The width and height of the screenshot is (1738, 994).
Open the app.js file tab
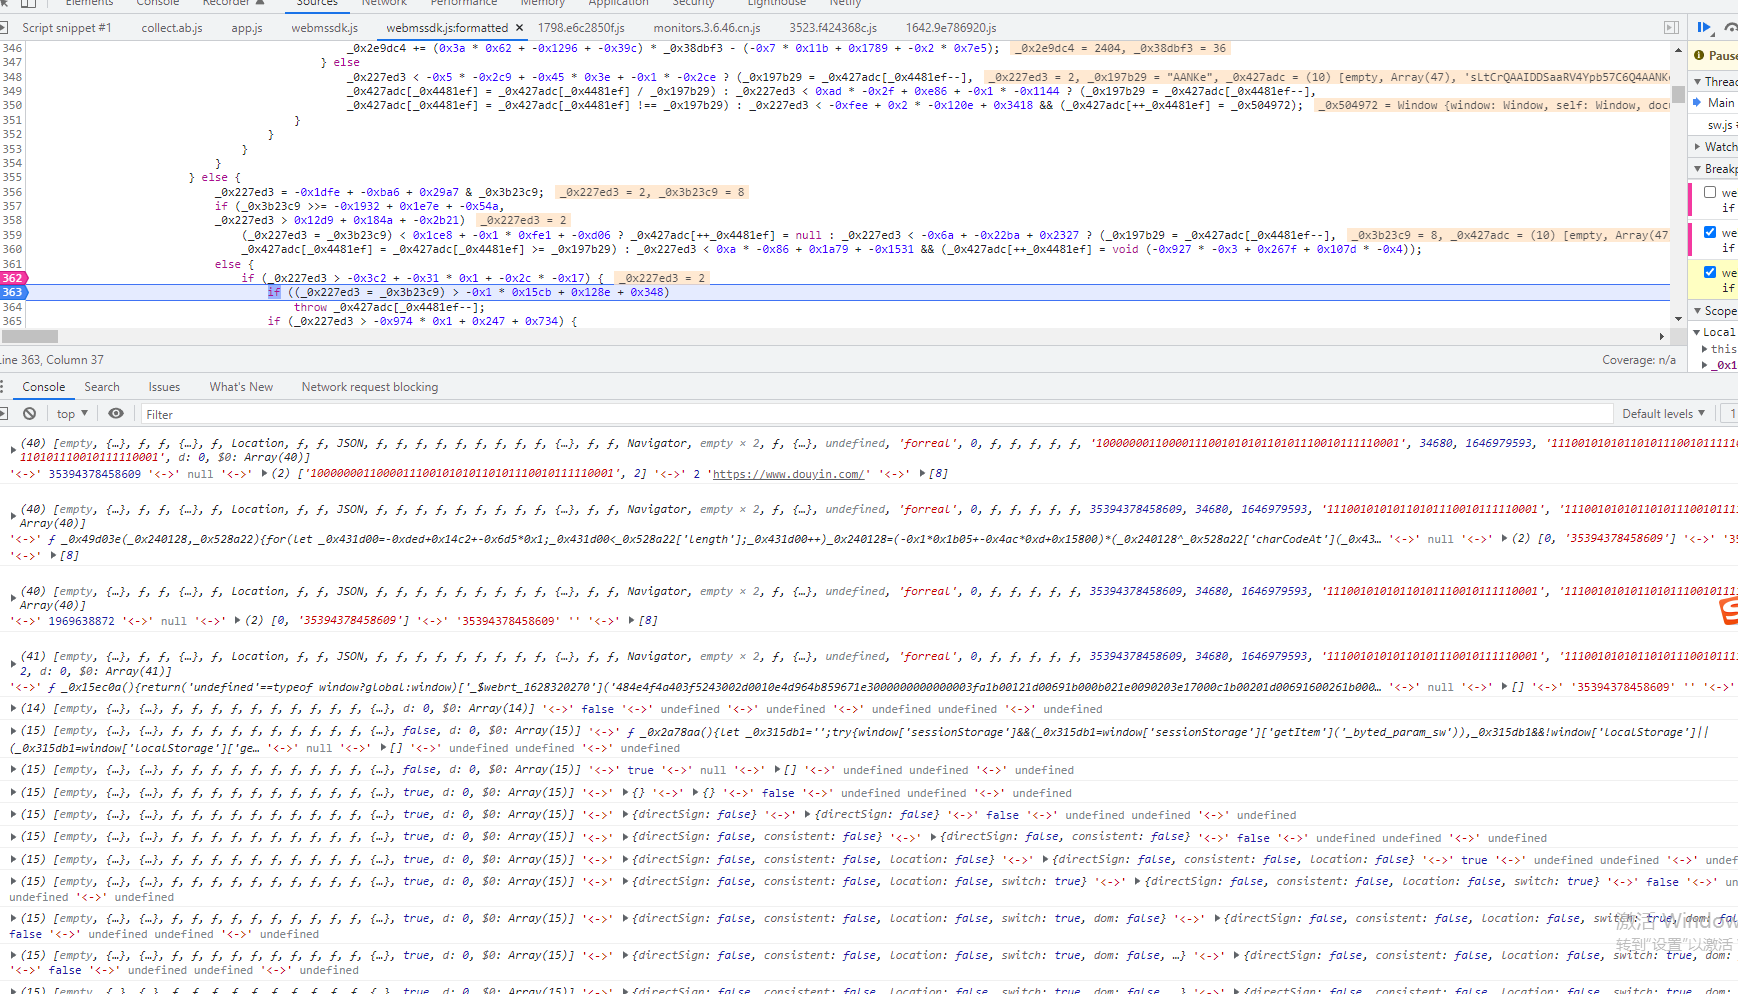(x=247, y=28)
